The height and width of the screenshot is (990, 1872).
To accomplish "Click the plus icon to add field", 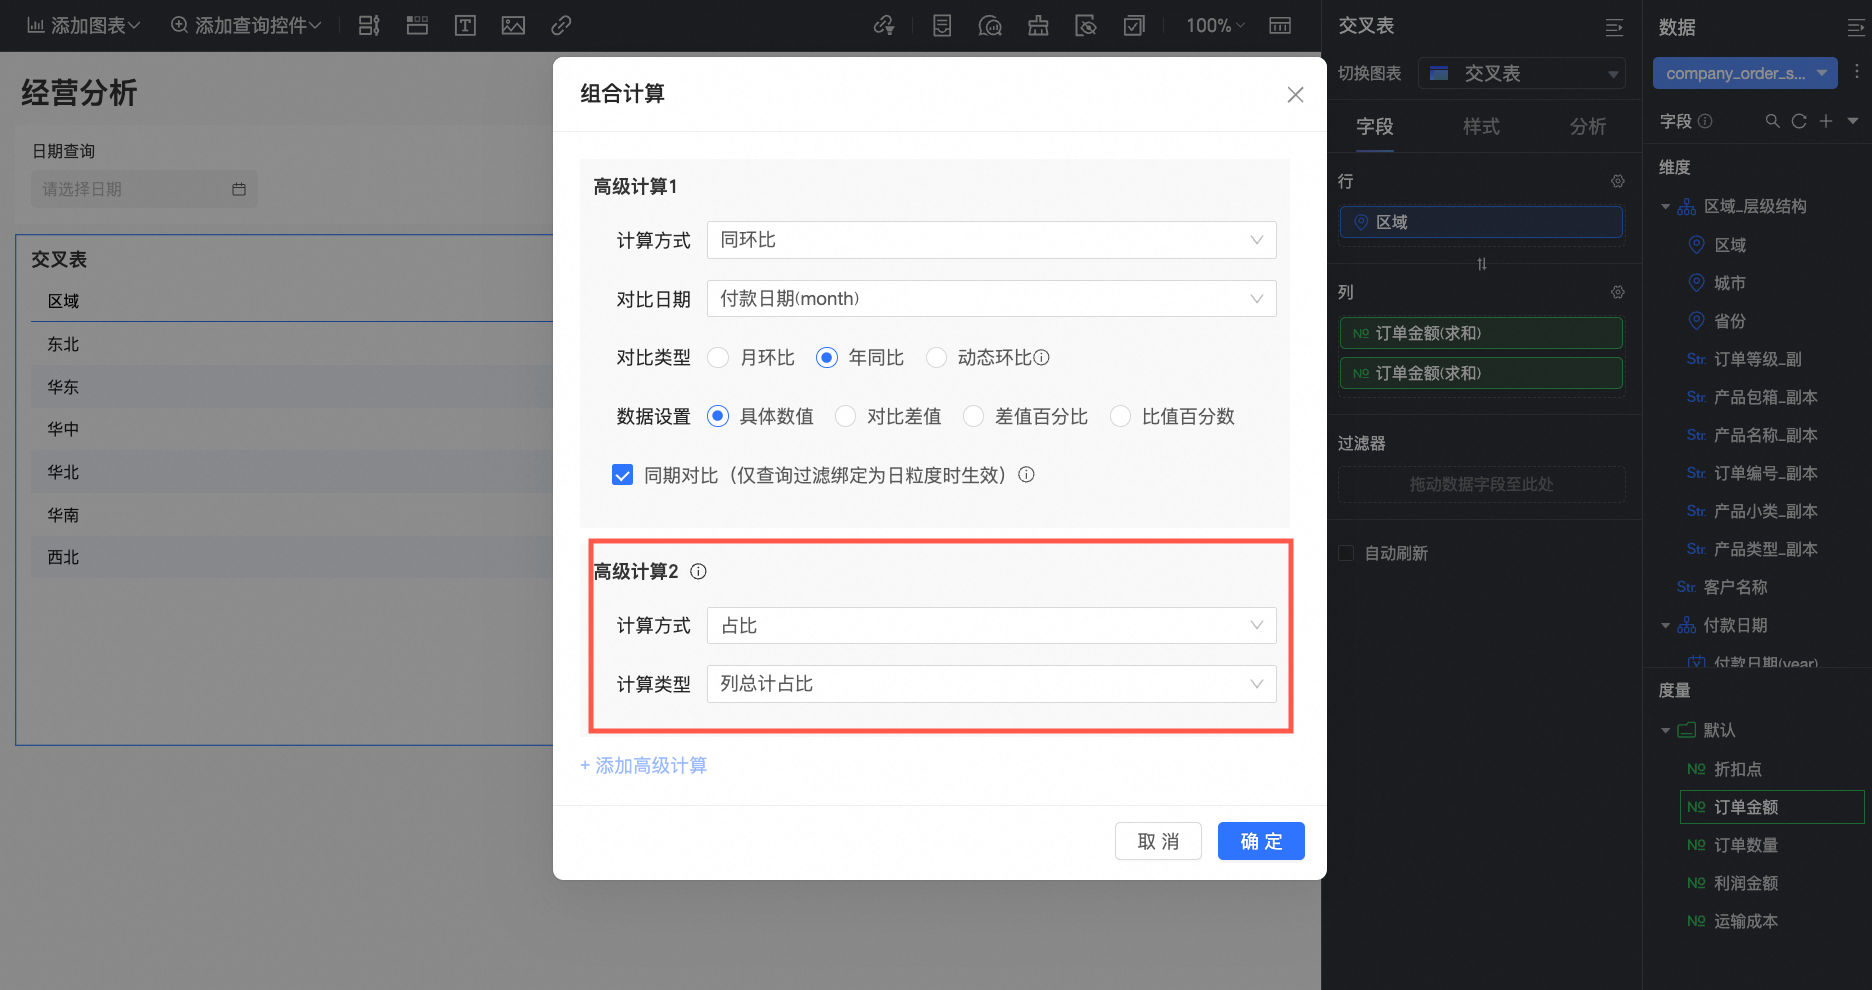I will pyautogui.click(x=1826, y=121).
